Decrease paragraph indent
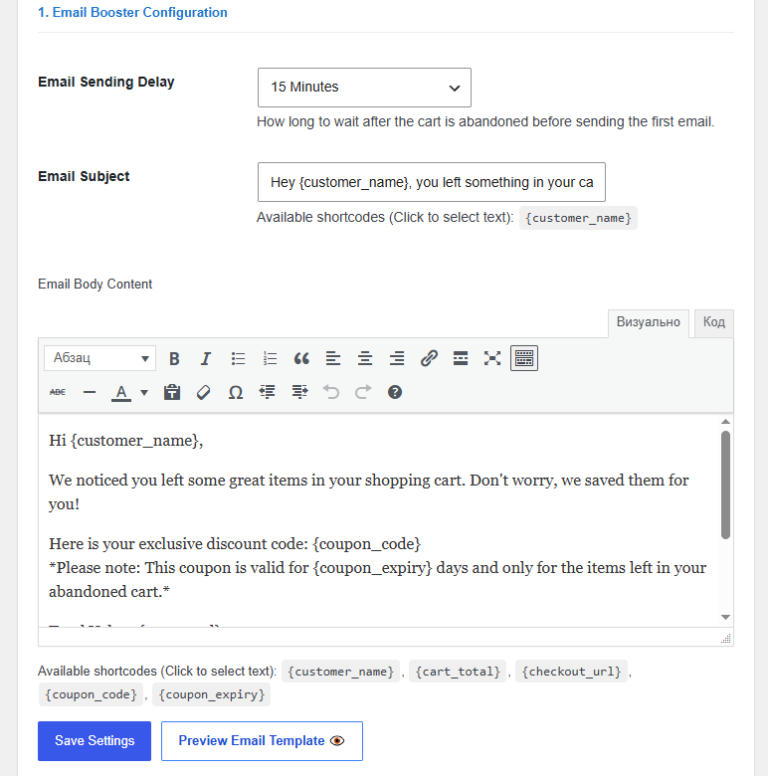 point(267,392)
